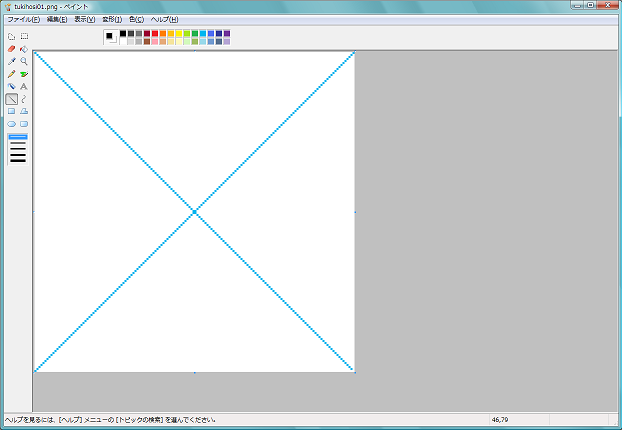This screenshot has height=430, width=622.
Task: Select the Text tool
Action: [x=24, y=87]
